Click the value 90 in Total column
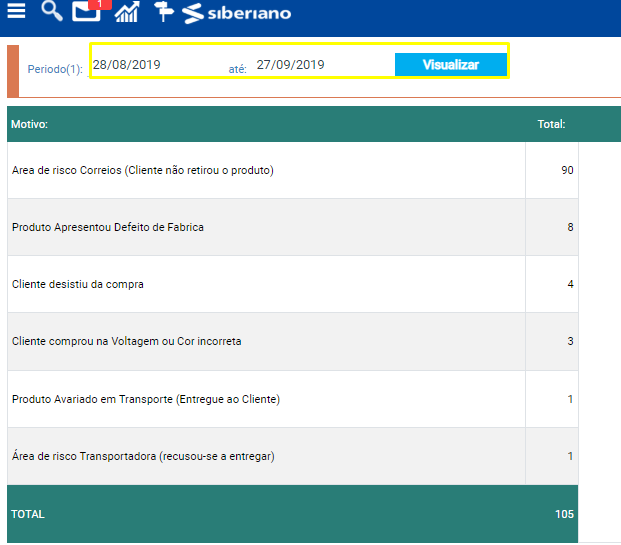This screenshot has width=621, height=545. [567, 170]
